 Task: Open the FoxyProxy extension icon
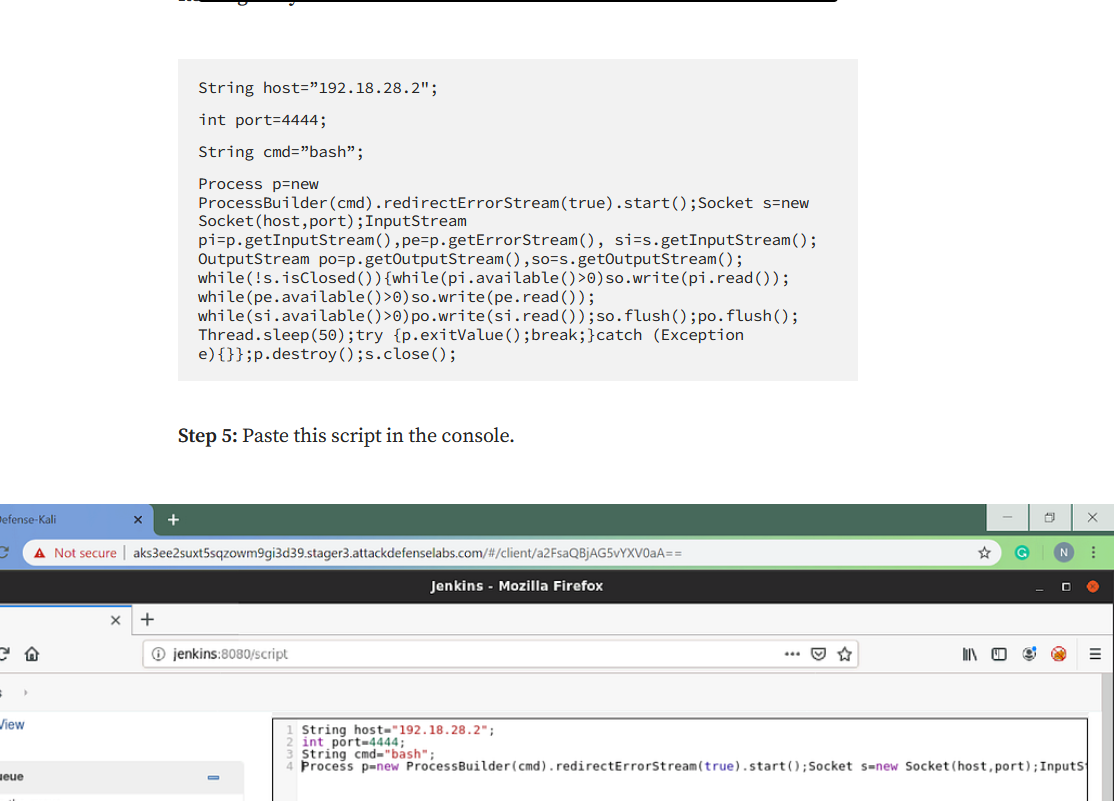pos(1059,653)
